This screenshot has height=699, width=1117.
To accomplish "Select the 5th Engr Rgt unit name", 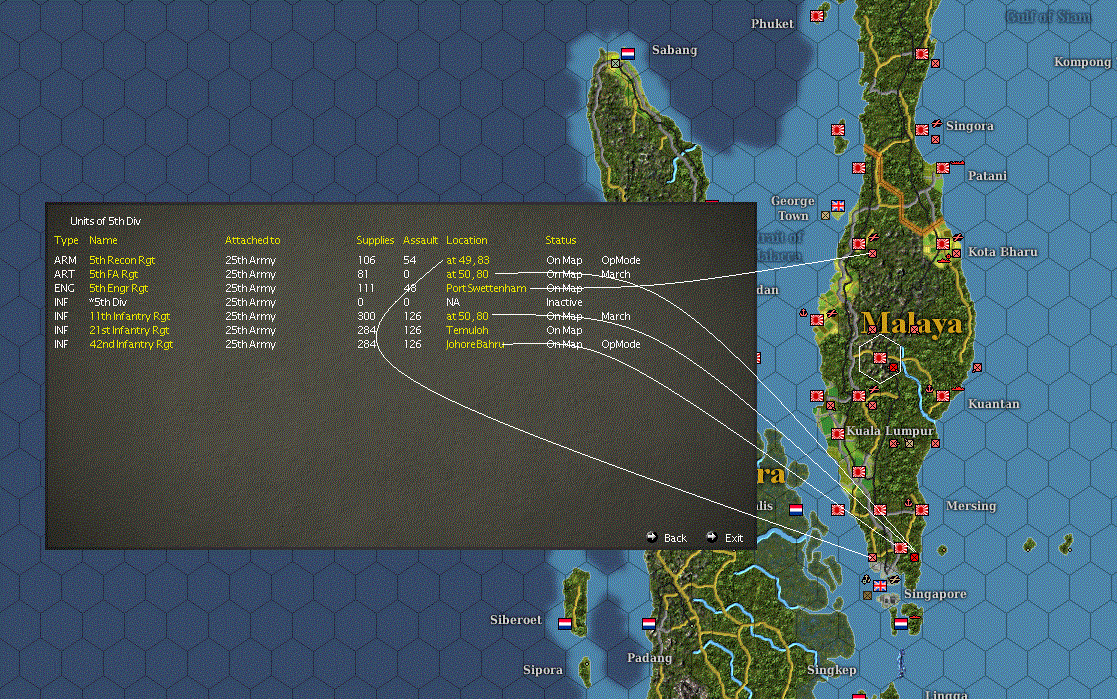I will tap(118, 288).
